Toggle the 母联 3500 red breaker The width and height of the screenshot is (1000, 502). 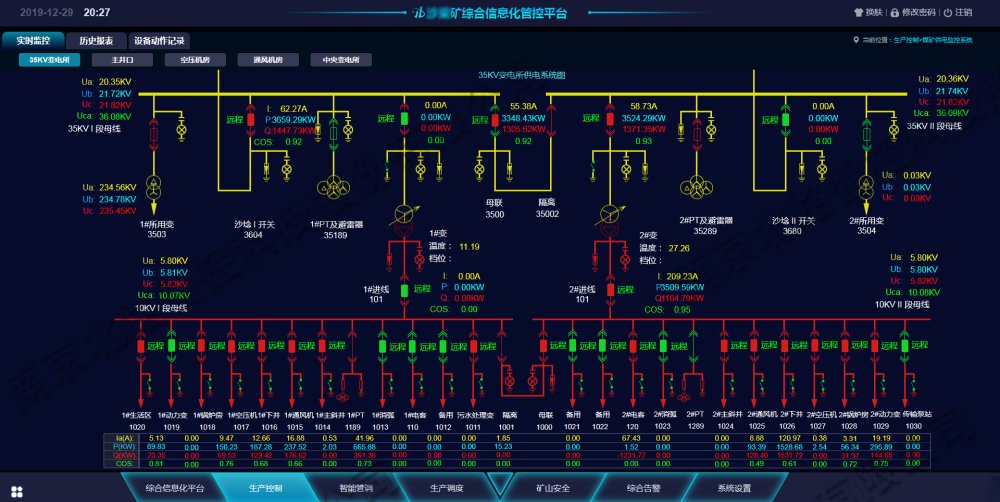[492, 120]
